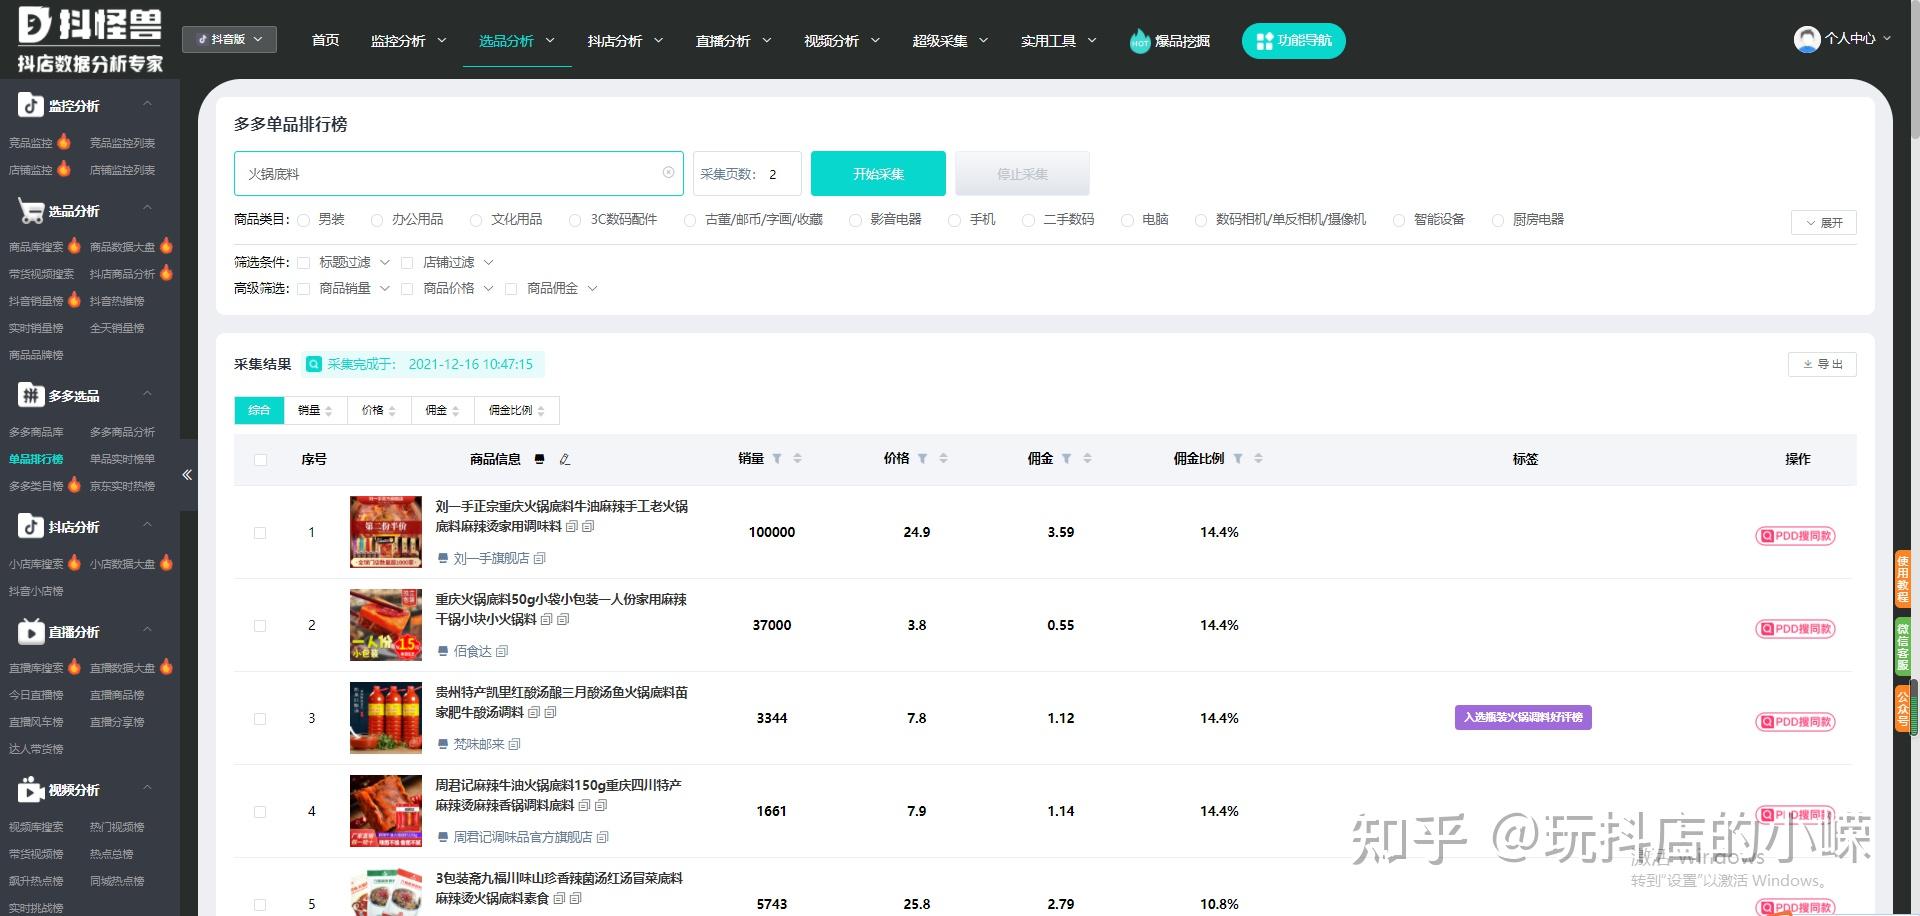
Task: Click the 微信客服 green side tab
Action: coord(1902,645)
